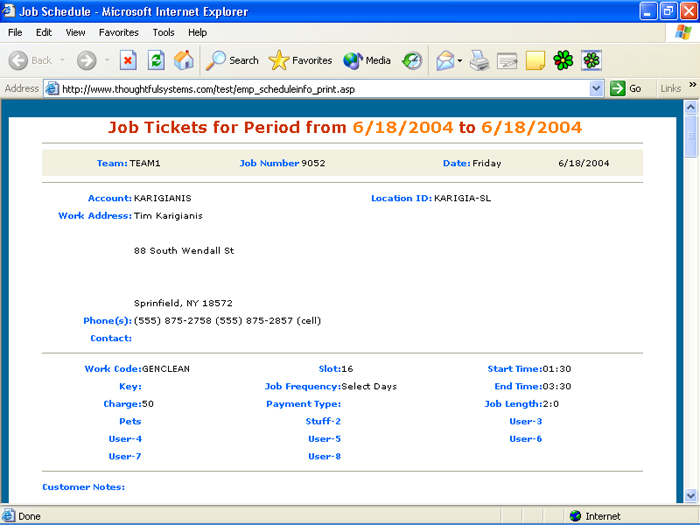
Task: Click the page icon in address bar
Action: (52, 89)
